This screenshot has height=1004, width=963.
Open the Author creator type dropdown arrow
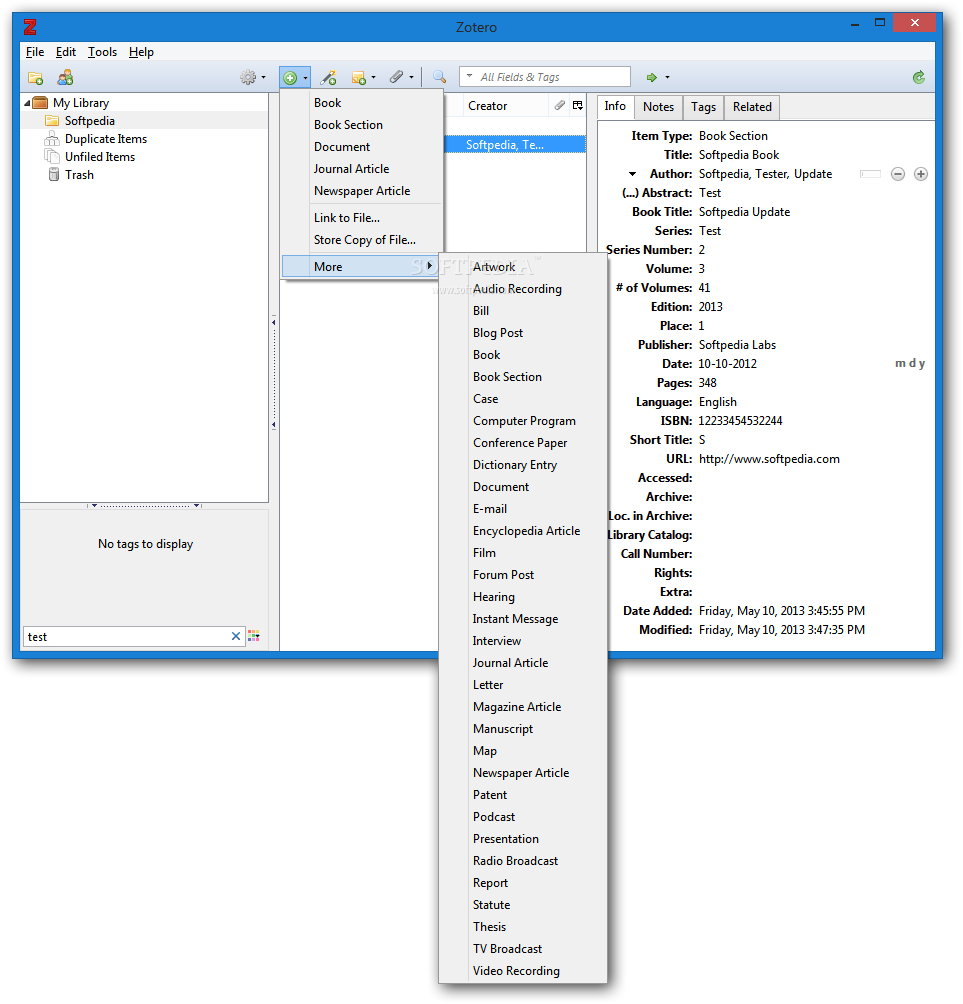click(x=633, y=174)
